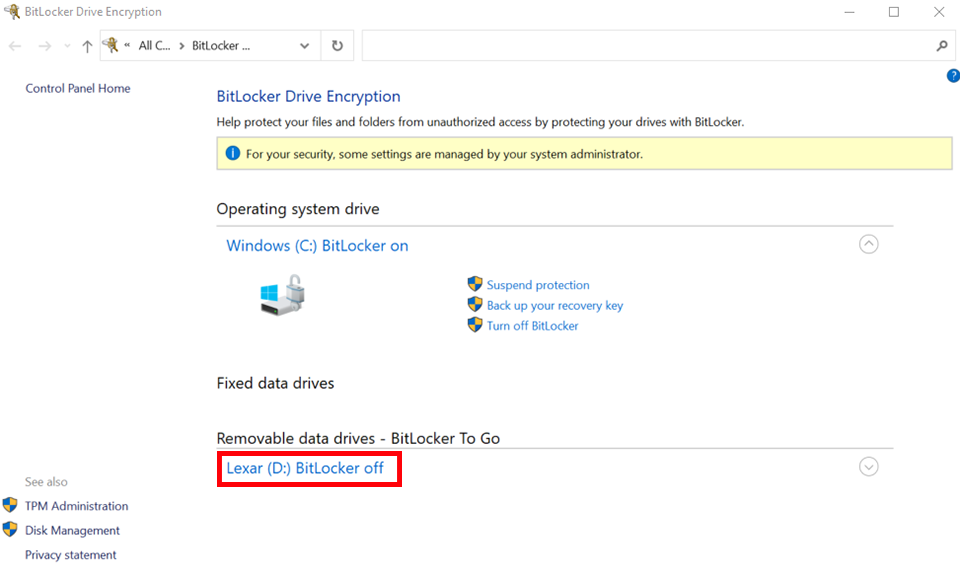This screenshot has height=577, width=960.
Task: Open Lexar (D:) BitLocker off link
Action: pyautogui.click(x=305, y=468)
